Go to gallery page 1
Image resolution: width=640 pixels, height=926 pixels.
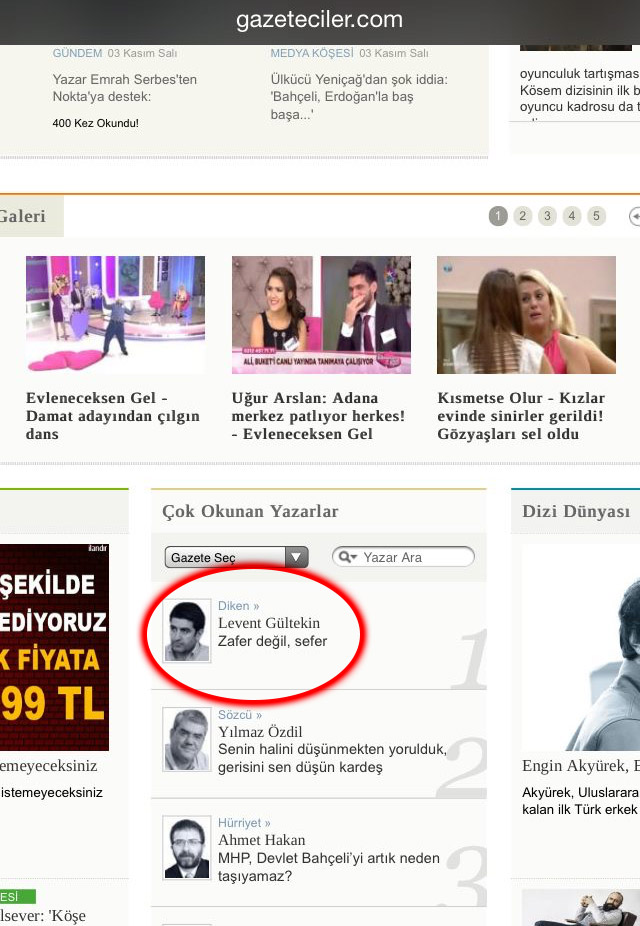pyautogui.click(x=498, y=216)
